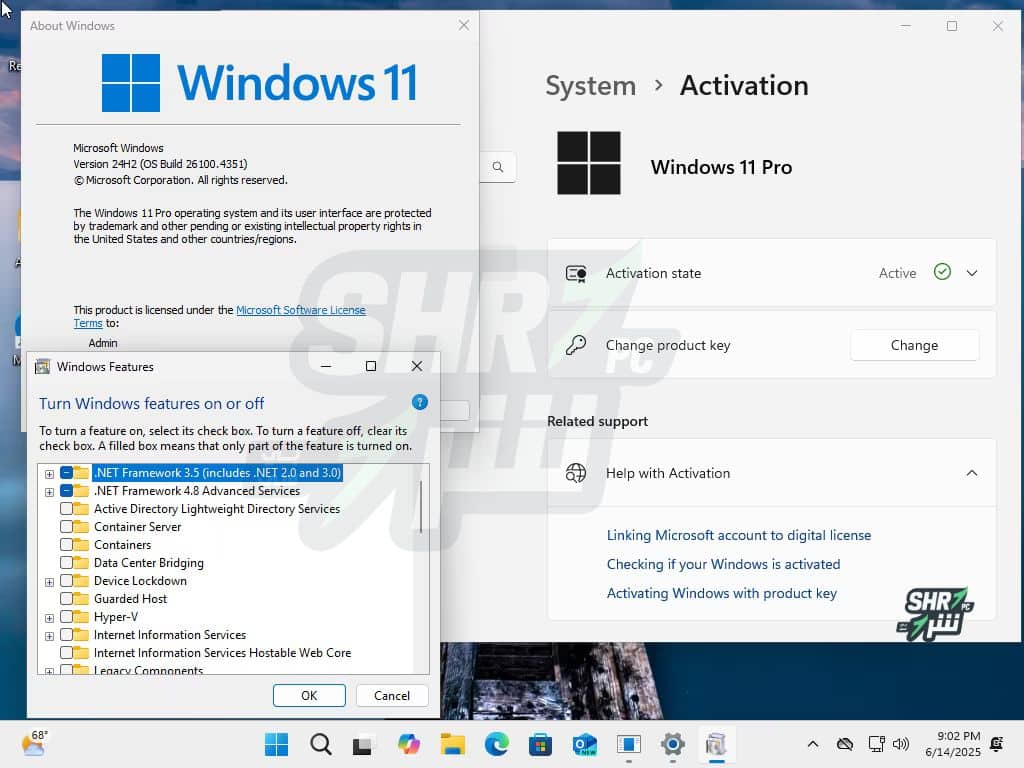Switch to Windows Features taskbar item

click(716, 744)
